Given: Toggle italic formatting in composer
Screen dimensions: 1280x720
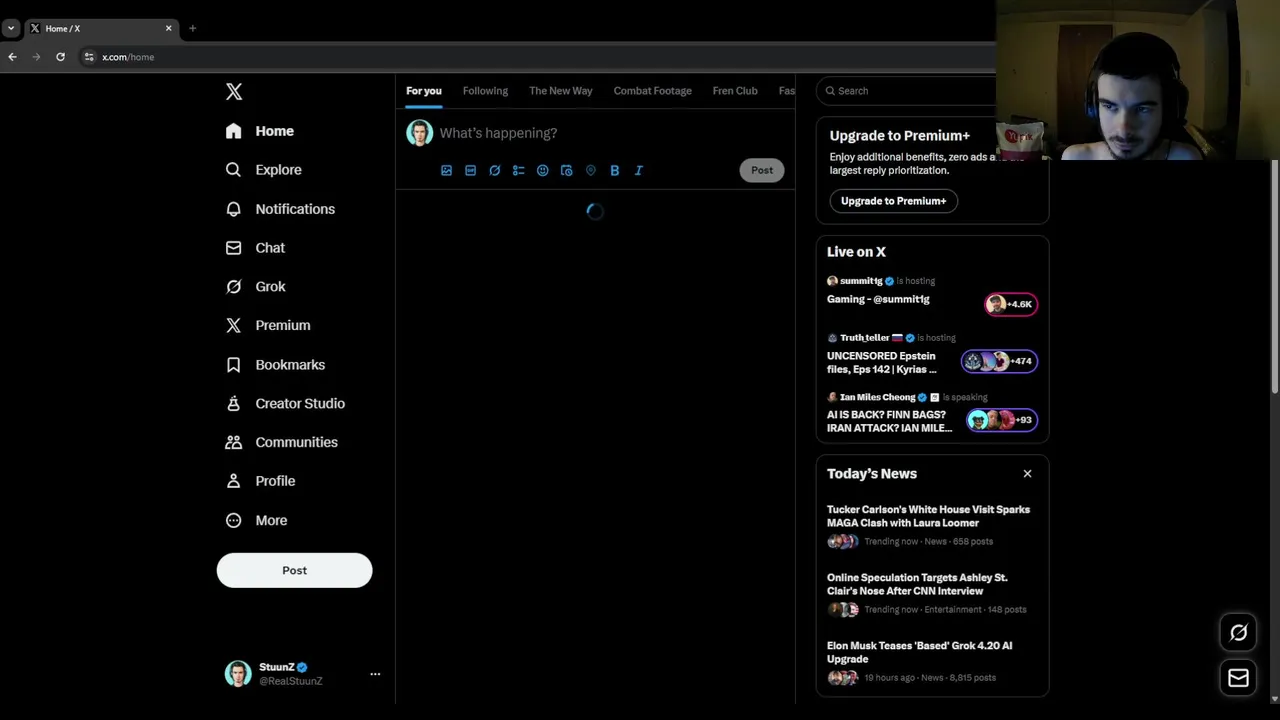Looking at the screenshot, I should click(x=638, y=171).
